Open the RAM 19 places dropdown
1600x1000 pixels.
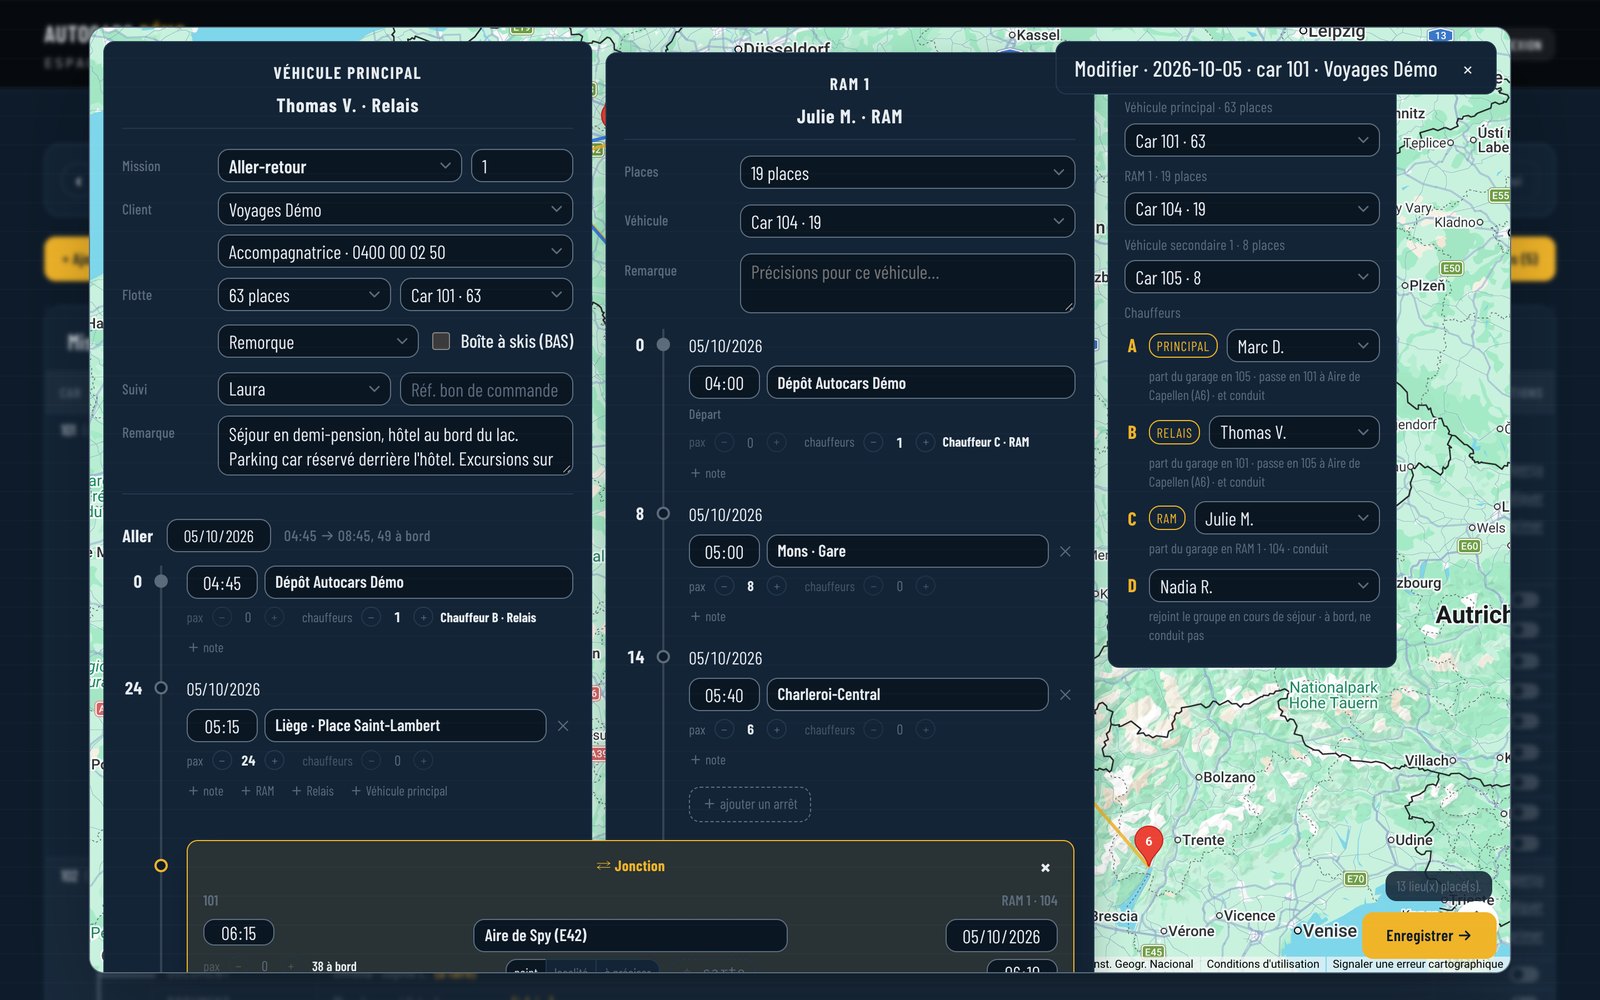pos(907,173)
